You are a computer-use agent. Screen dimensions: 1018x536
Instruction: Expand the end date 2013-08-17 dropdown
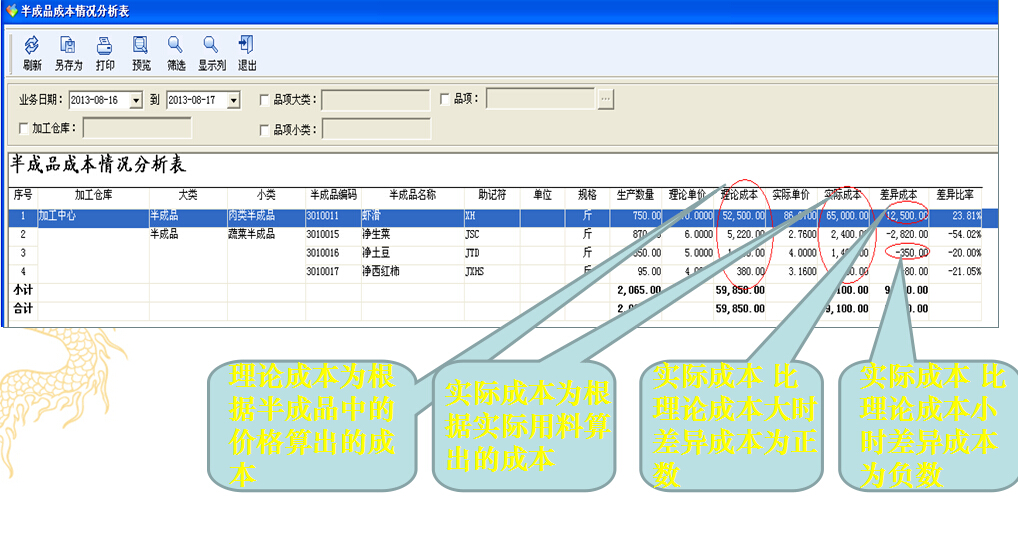[233, 100]
